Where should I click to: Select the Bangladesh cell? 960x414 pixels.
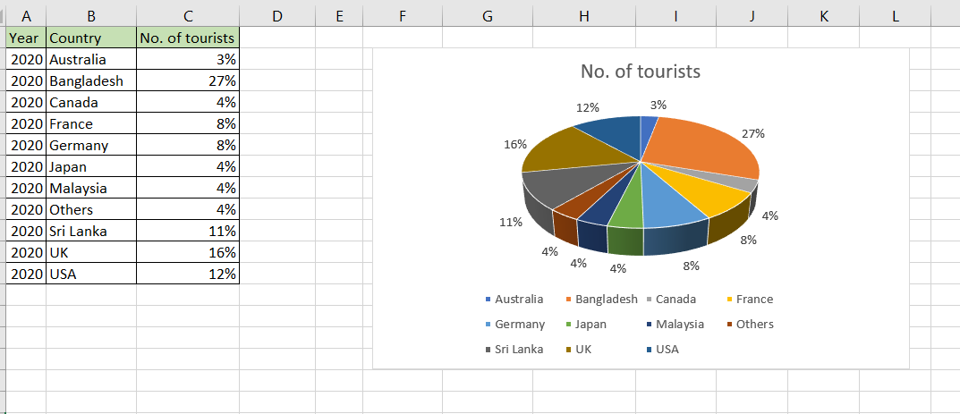click(x=91, y=81)
